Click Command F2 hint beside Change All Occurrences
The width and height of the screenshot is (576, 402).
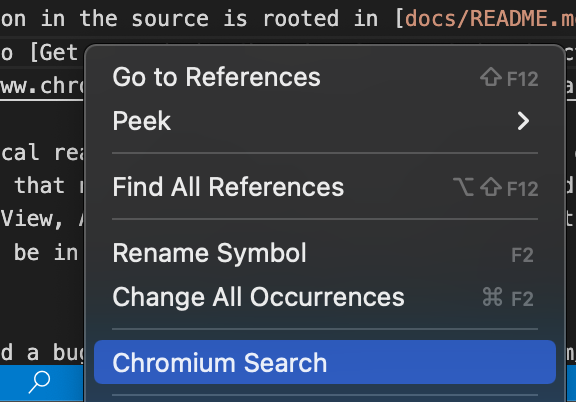508,298
